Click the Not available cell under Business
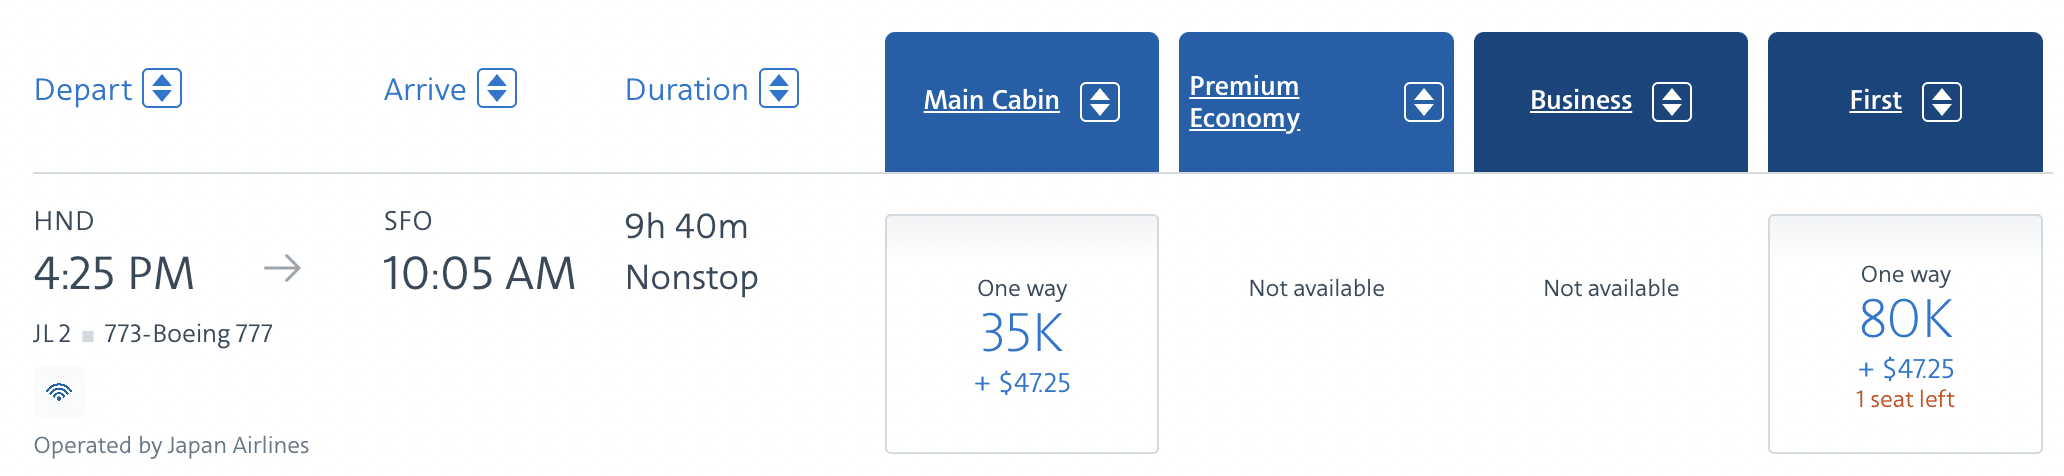Viewport: 2064px width, 476px height. point(1611,289)
